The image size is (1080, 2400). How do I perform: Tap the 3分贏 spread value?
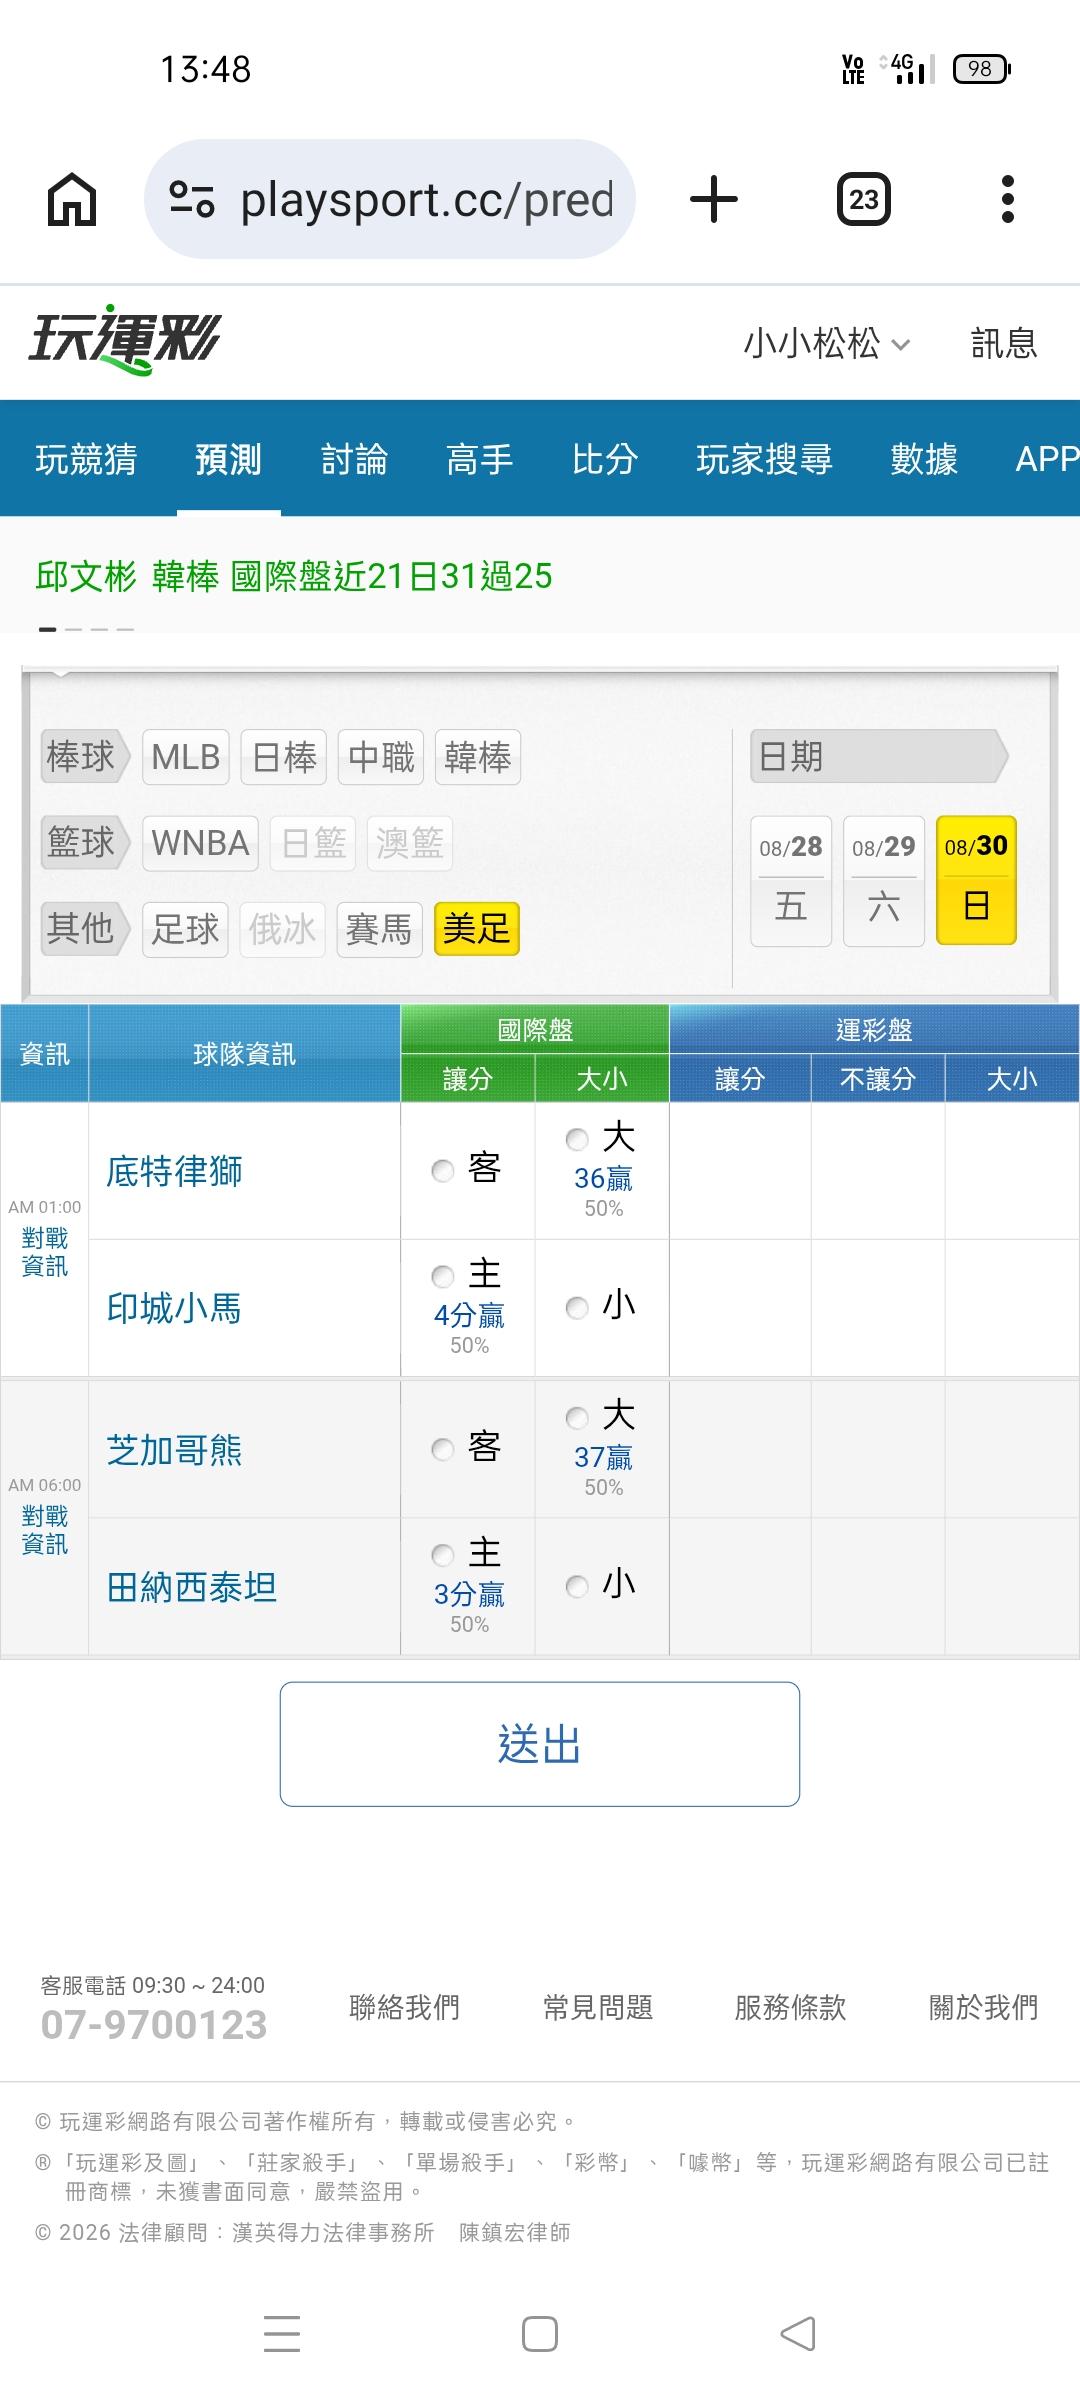pyautogui.click(x=469, y=1595)
